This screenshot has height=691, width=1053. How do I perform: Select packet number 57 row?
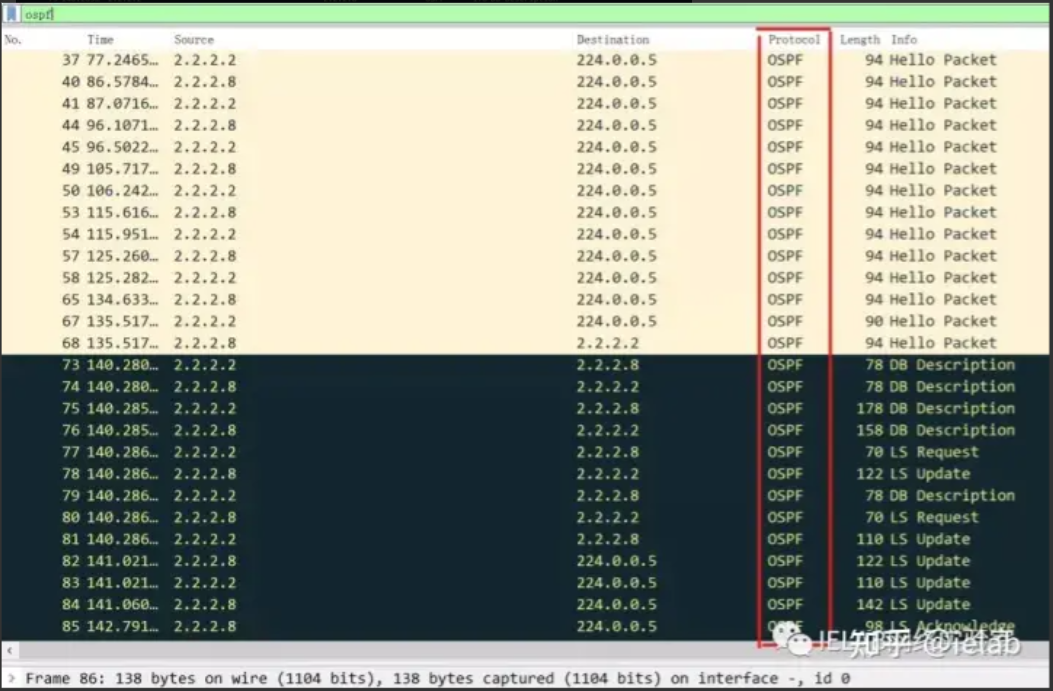(525, 256)
